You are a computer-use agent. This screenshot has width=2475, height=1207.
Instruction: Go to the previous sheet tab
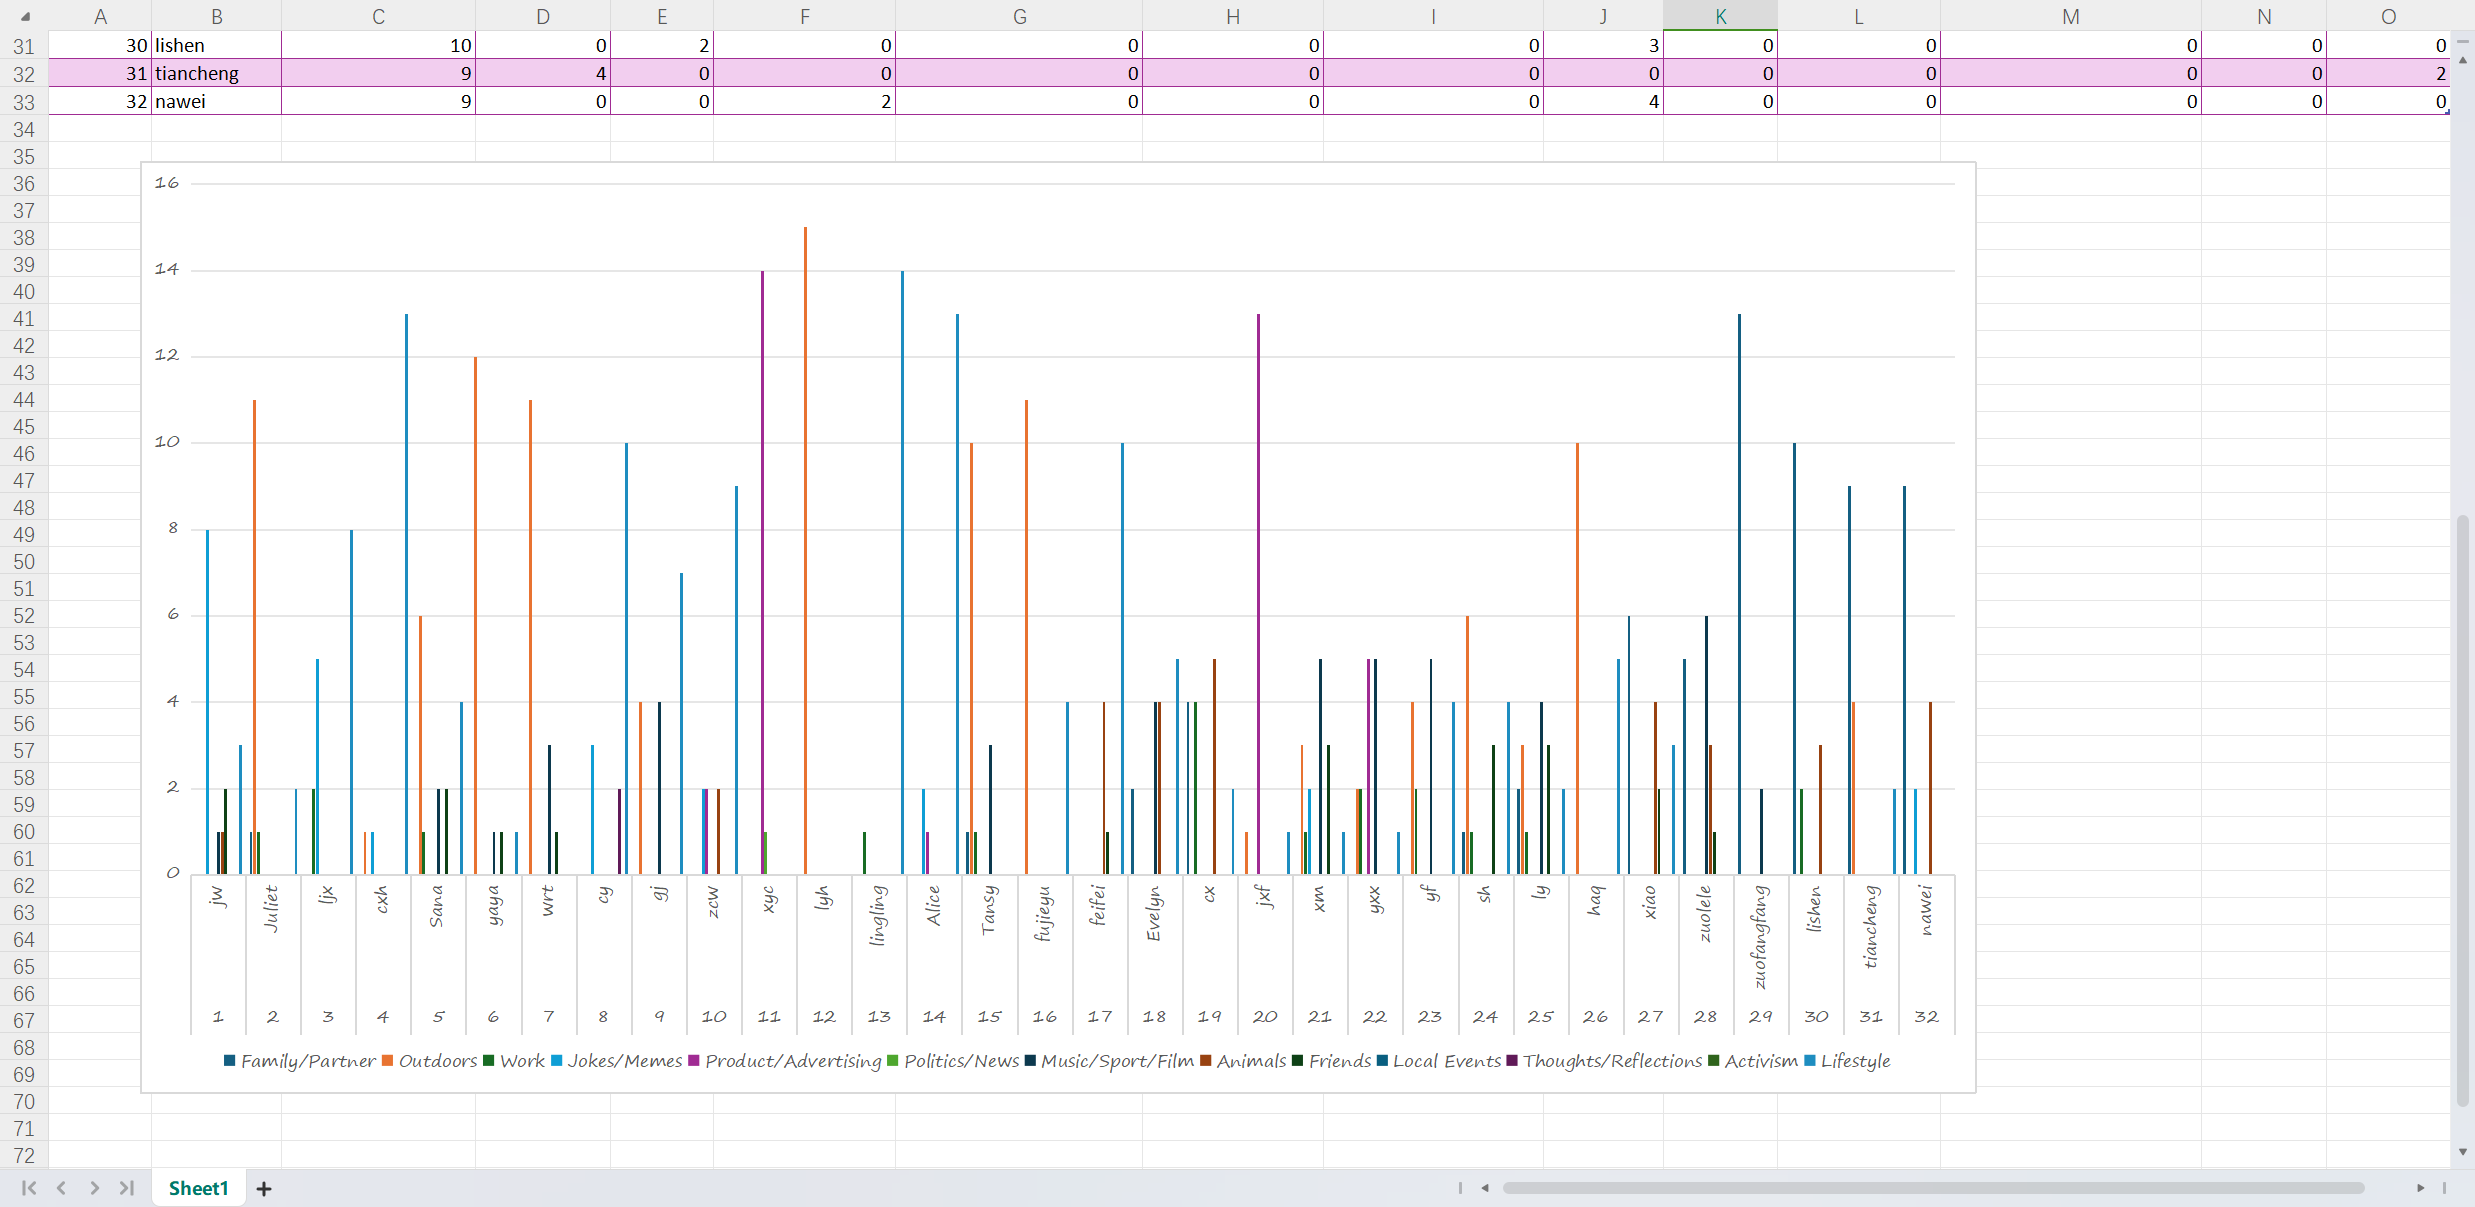point(61,1188)
